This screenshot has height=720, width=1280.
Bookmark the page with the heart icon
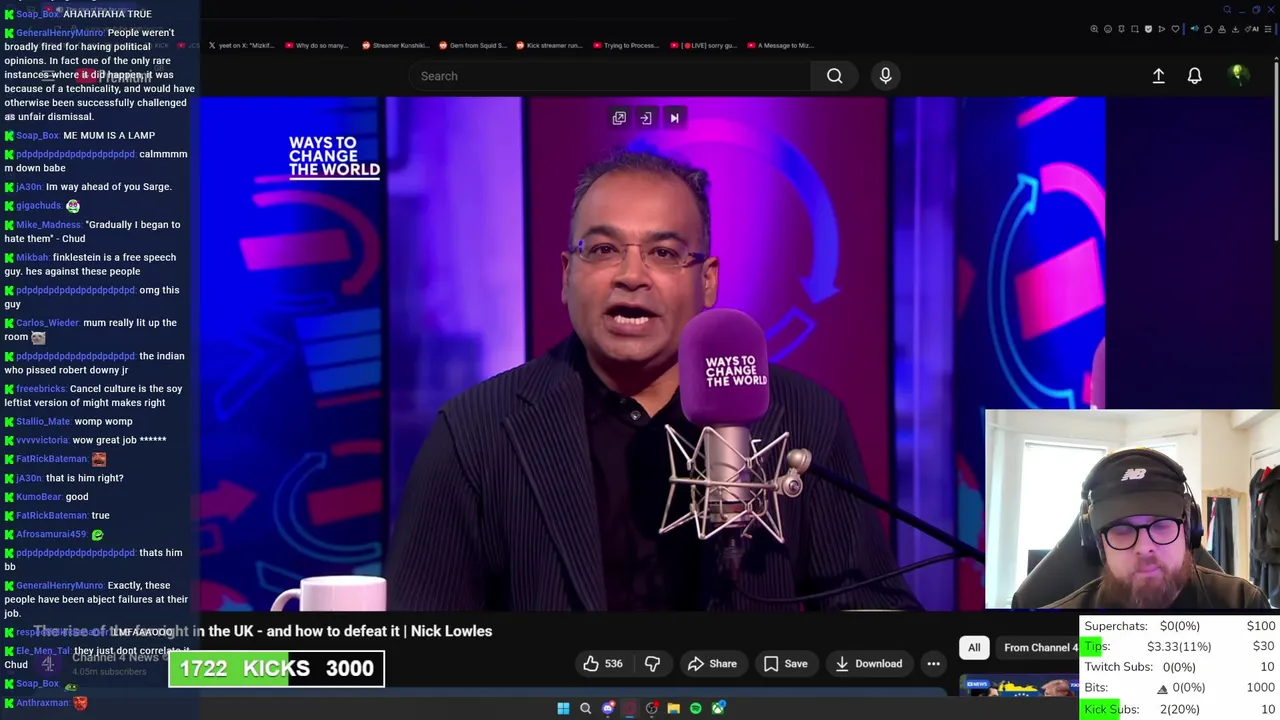[x=1175, y=29]
